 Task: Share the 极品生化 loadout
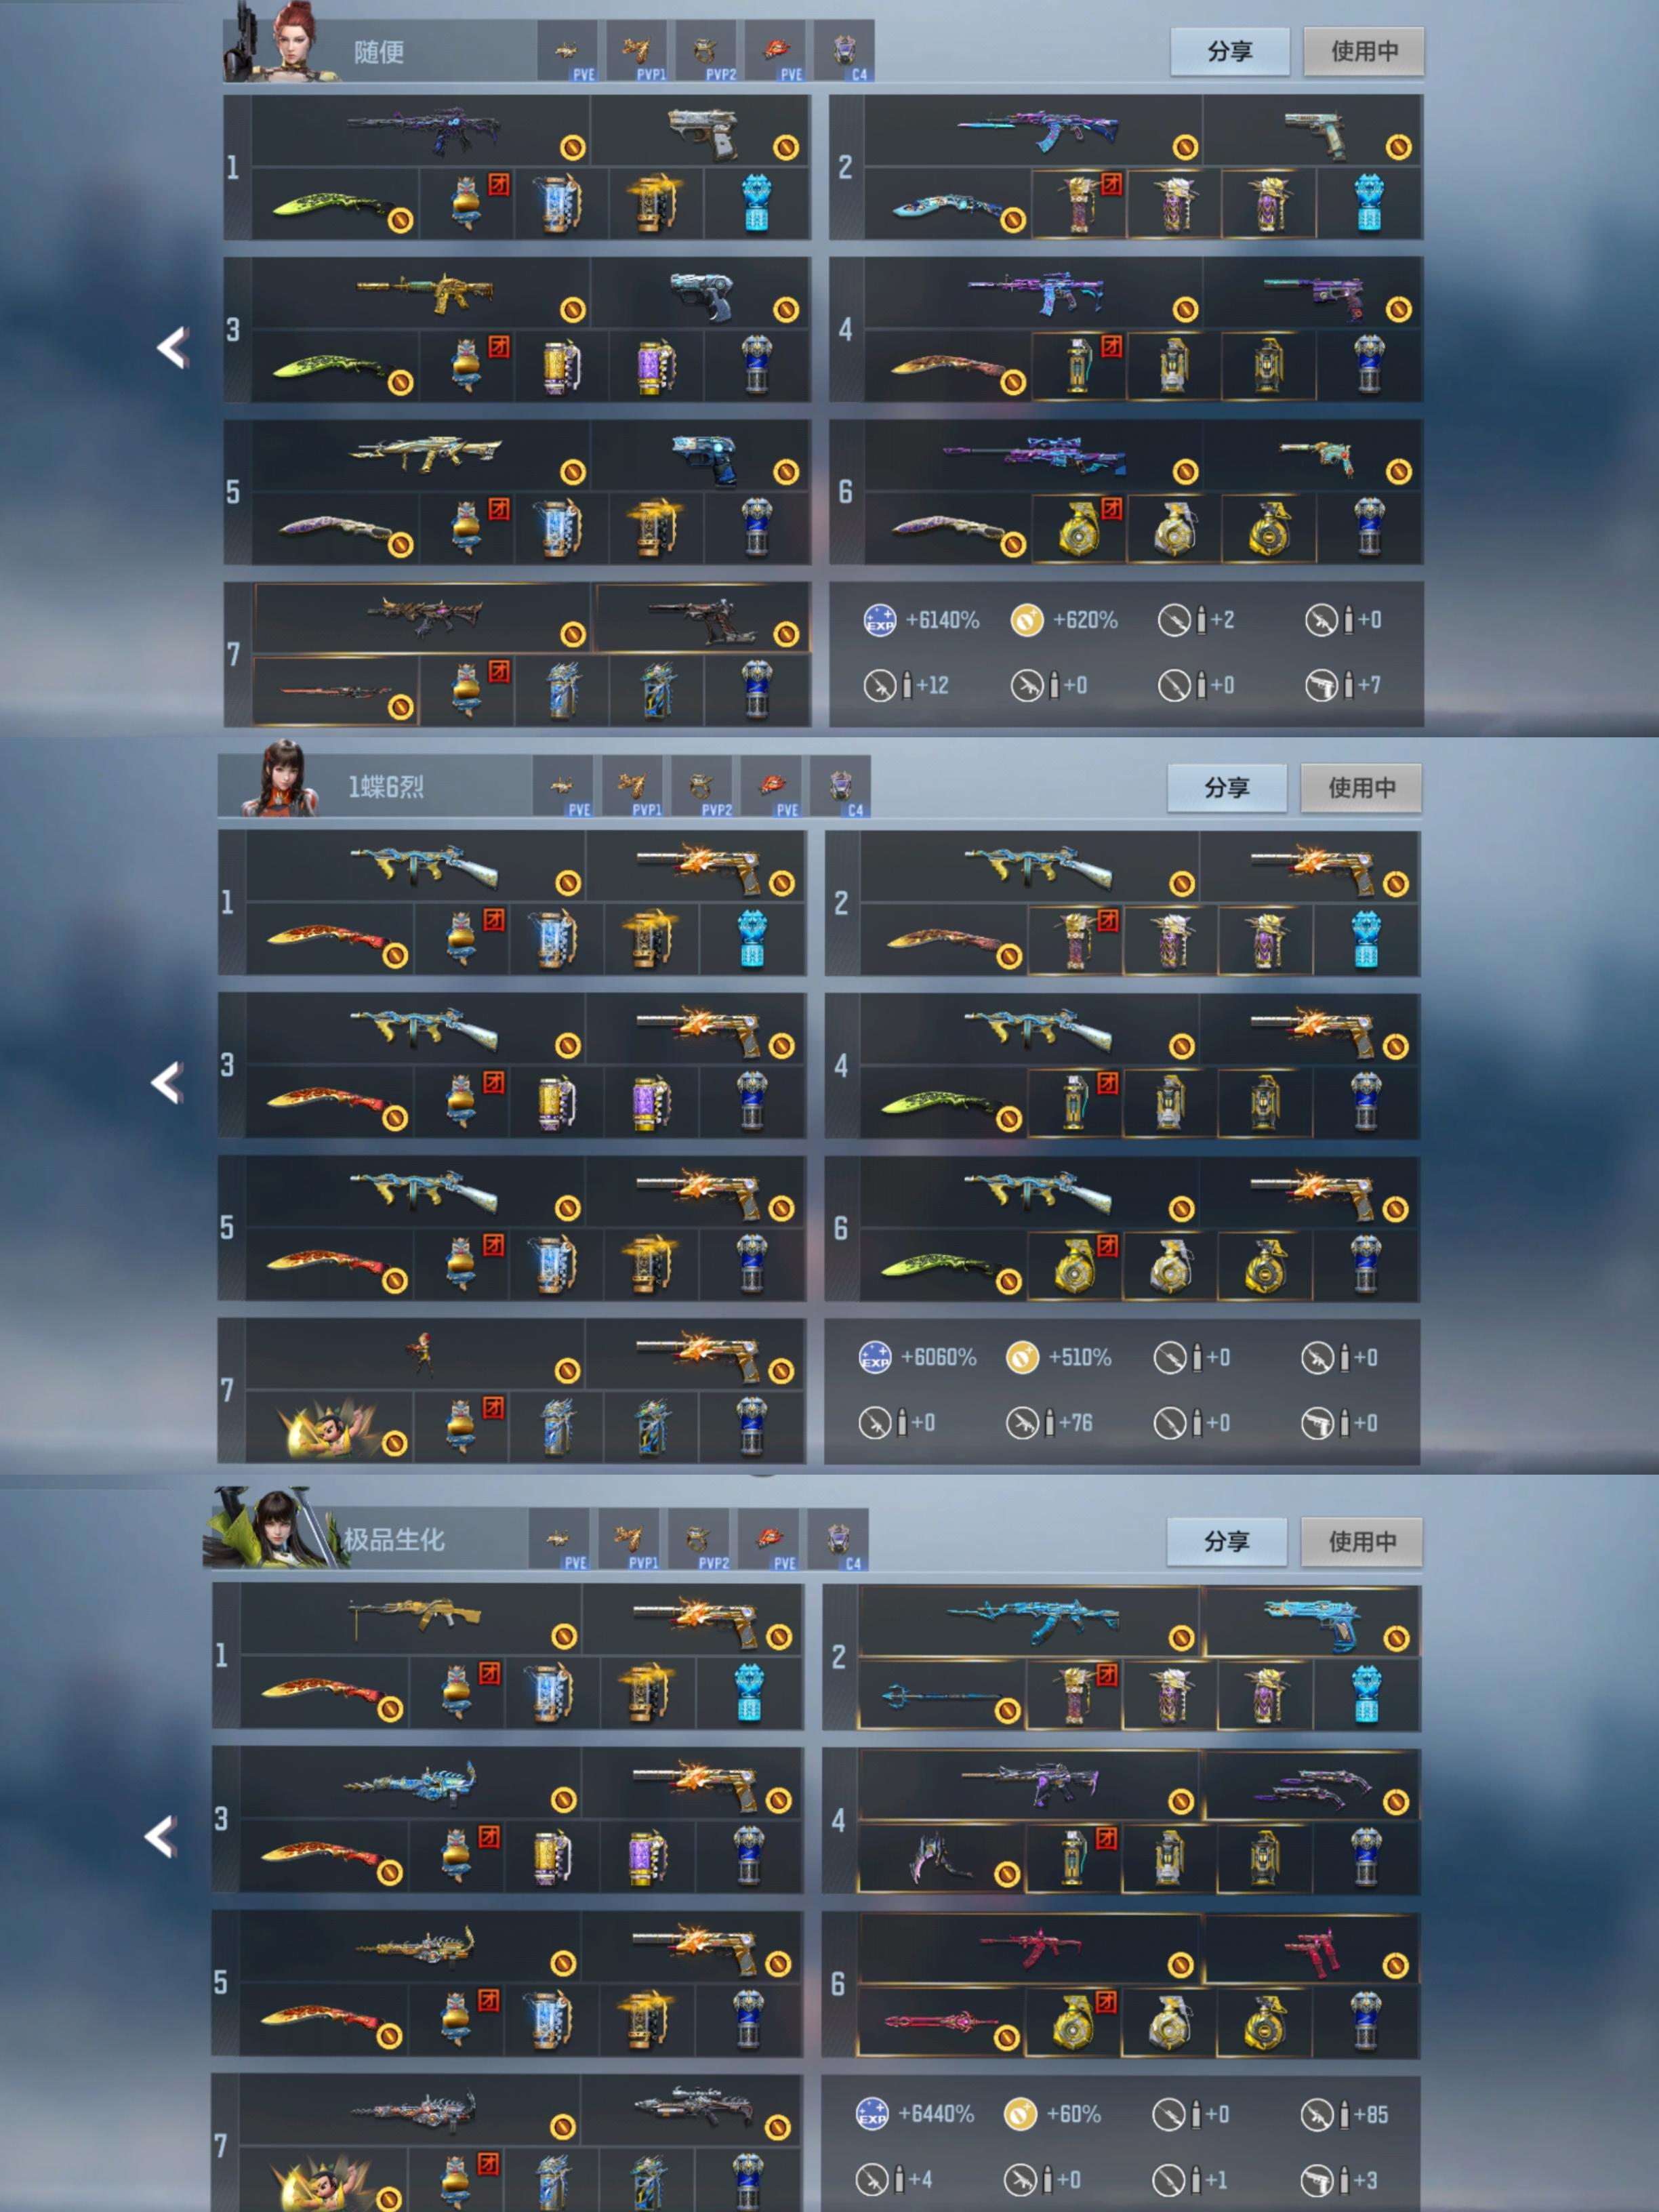[1226, 1541]
